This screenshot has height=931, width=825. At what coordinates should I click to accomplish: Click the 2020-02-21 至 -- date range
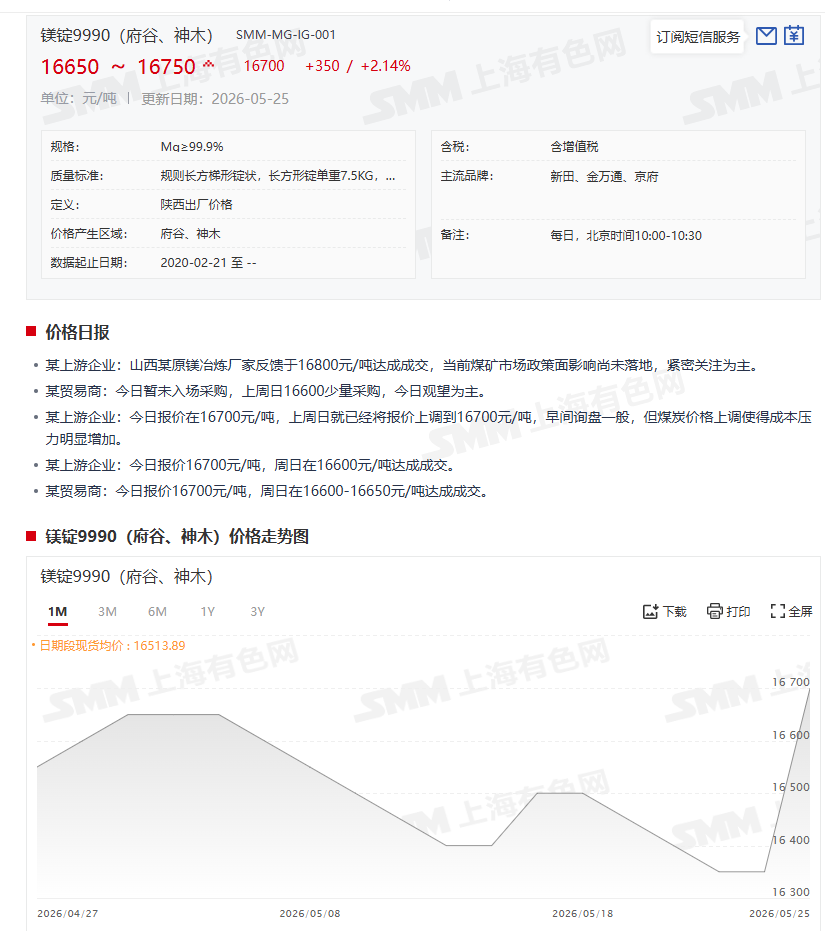click(x=208, y=263)
